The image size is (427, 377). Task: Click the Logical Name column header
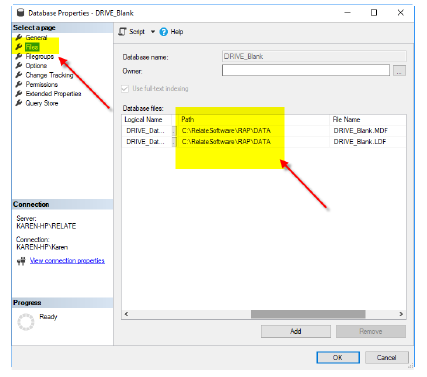(147, 119)
